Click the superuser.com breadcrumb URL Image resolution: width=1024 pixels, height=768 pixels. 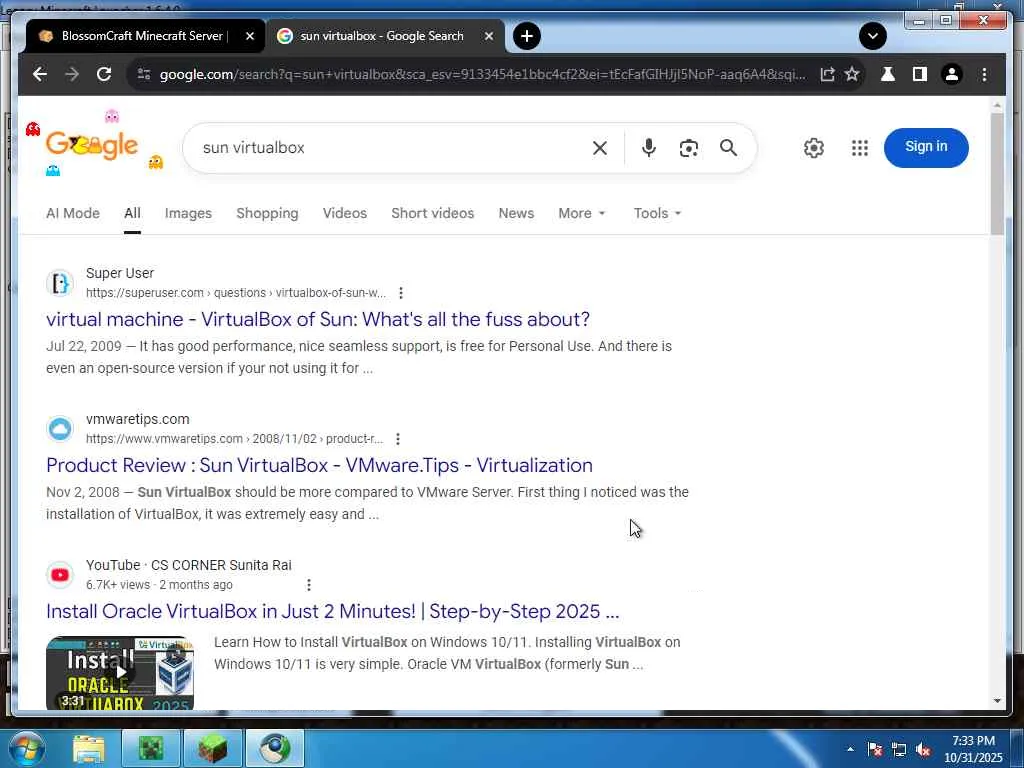[236, 293]
